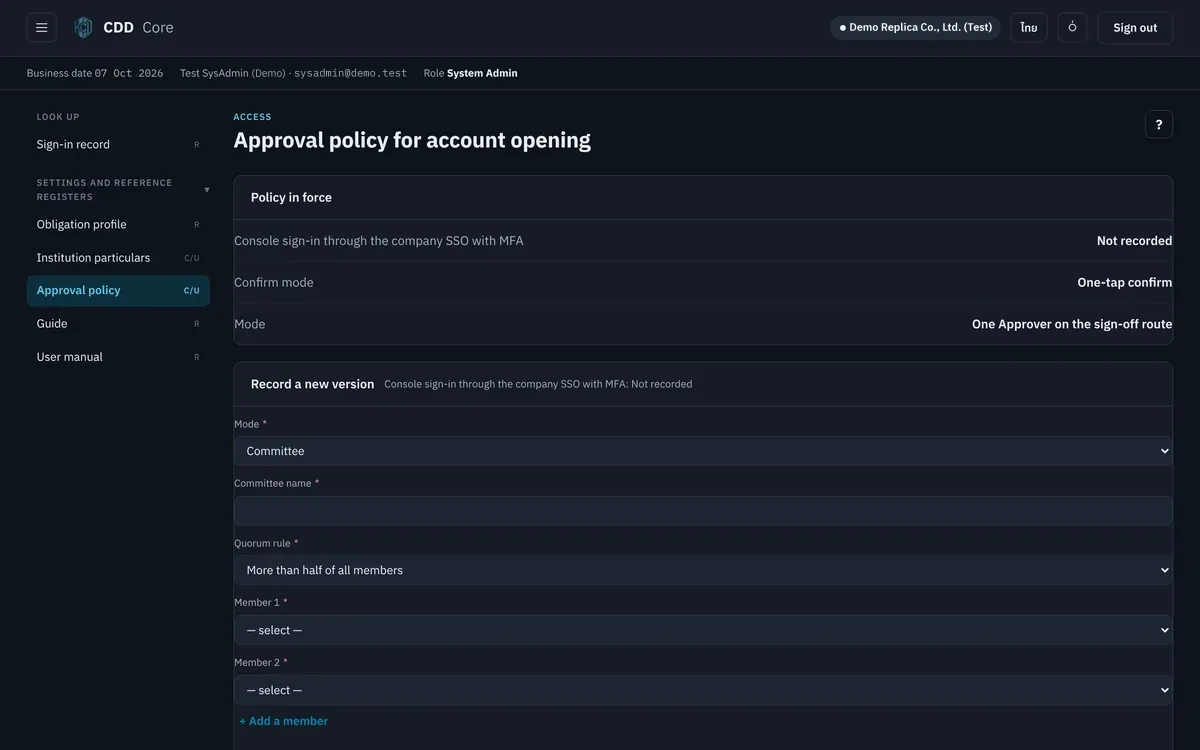This screenshot has width=1200, height=750.
Task: Focus the Committee name input field
Action: (703, 511)
